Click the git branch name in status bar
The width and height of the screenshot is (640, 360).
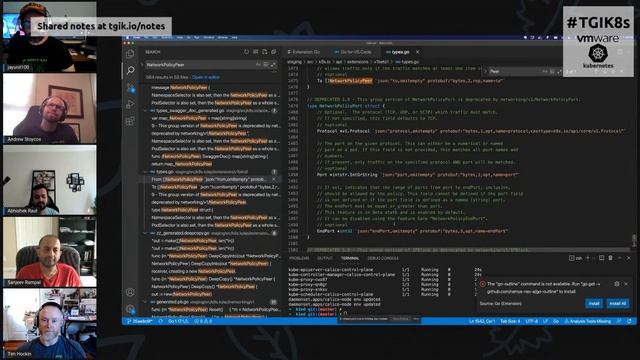pos(140,321)
